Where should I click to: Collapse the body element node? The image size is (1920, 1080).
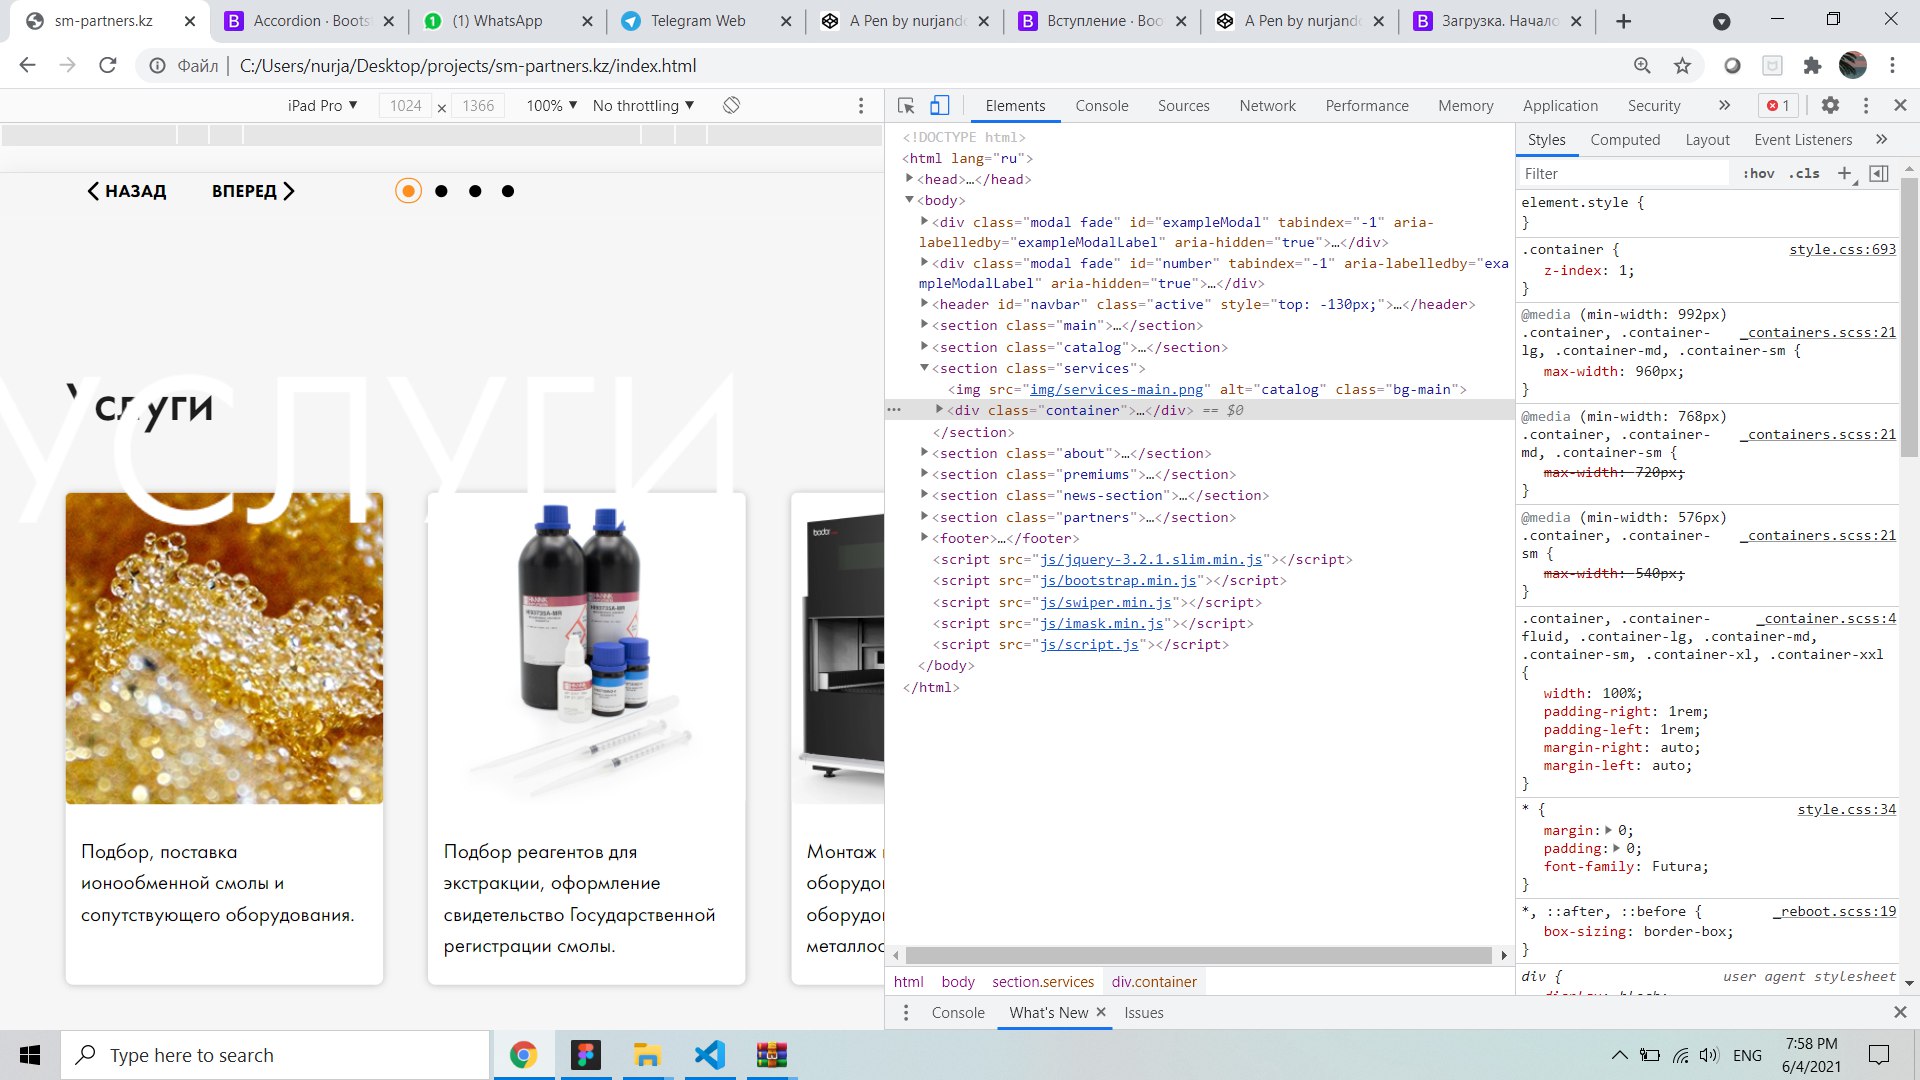pos(909,200)
